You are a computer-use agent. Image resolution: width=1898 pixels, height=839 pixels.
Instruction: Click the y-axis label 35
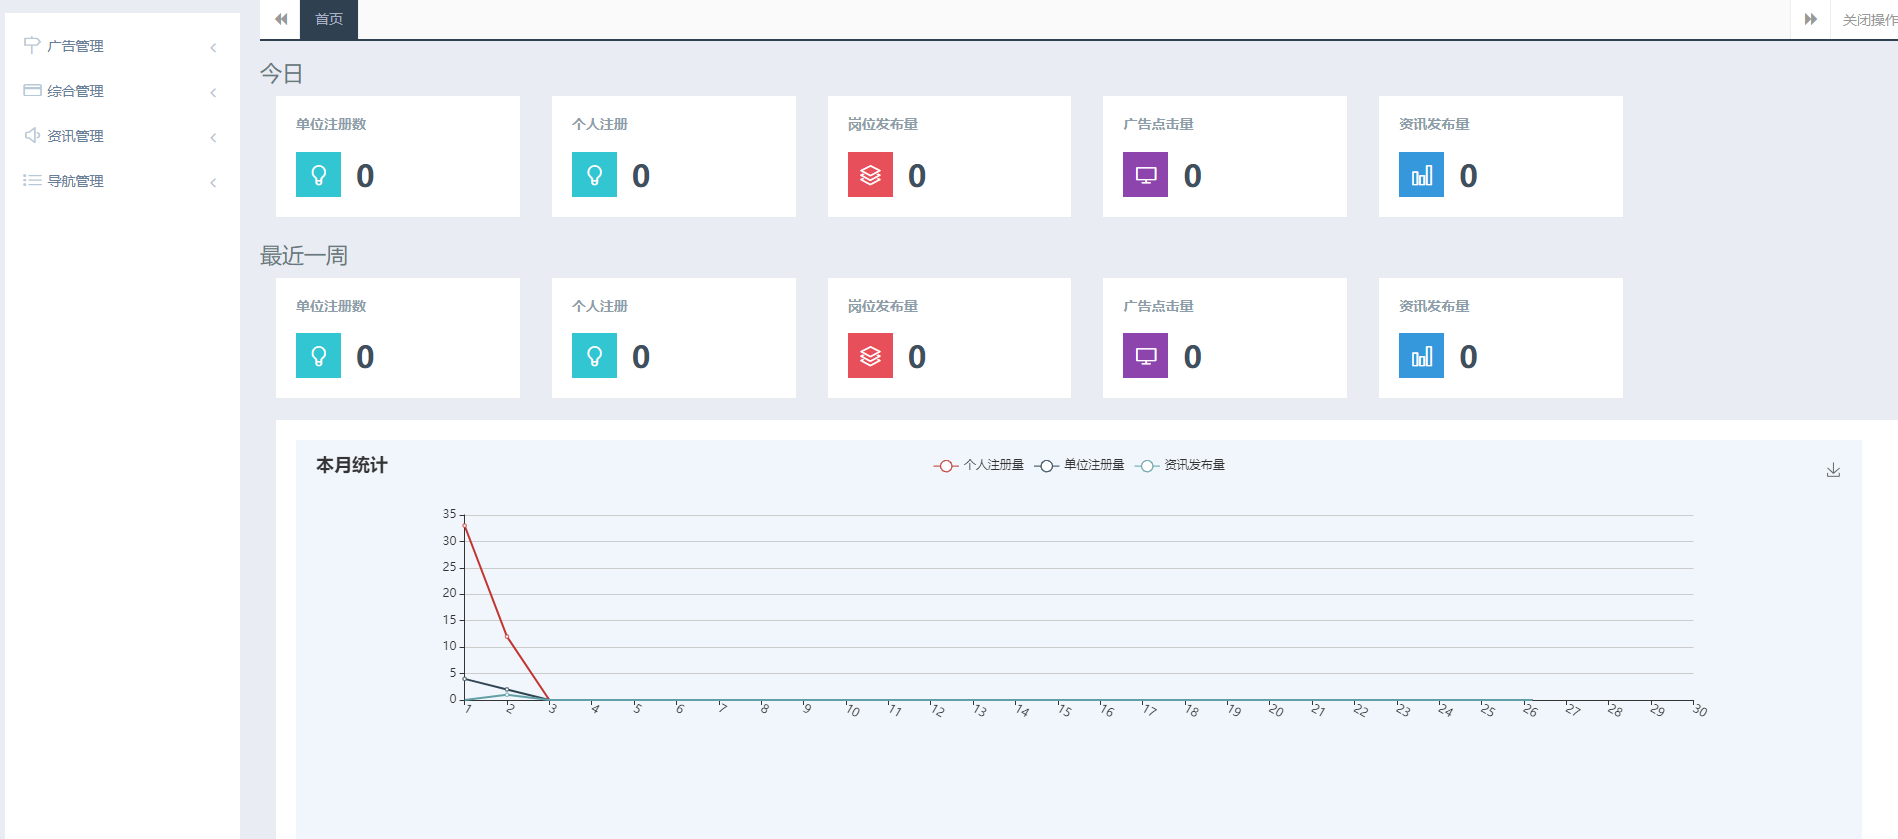[449, 514]
